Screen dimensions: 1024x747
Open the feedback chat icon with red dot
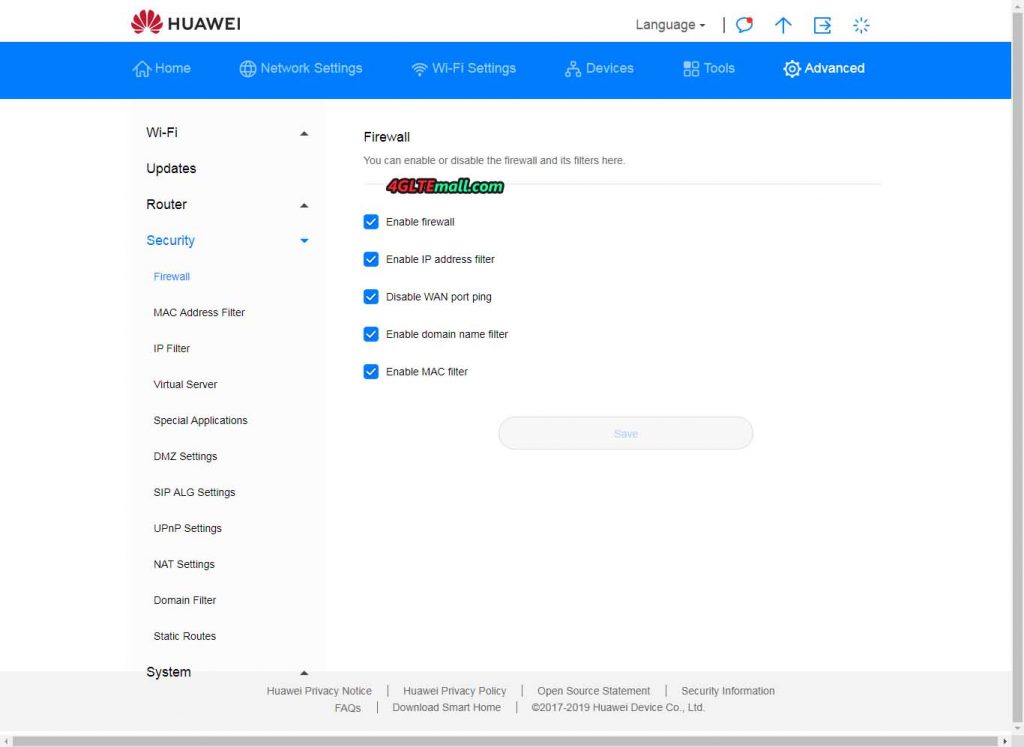point(743,25)
